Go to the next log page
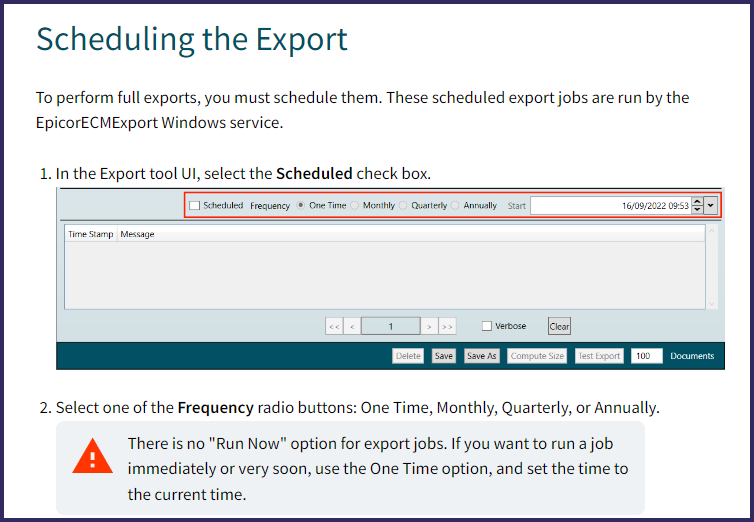Screen dimensions: 754x522 click(x=428, y=326)
